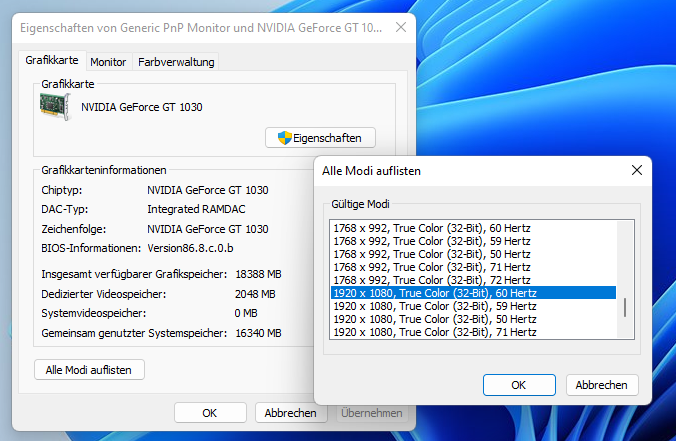The width and height of the screenshot is (676, 441).
Task: Switch to the Grafikkarte tab
Action: pyautogui.click(x=52, y=60)
